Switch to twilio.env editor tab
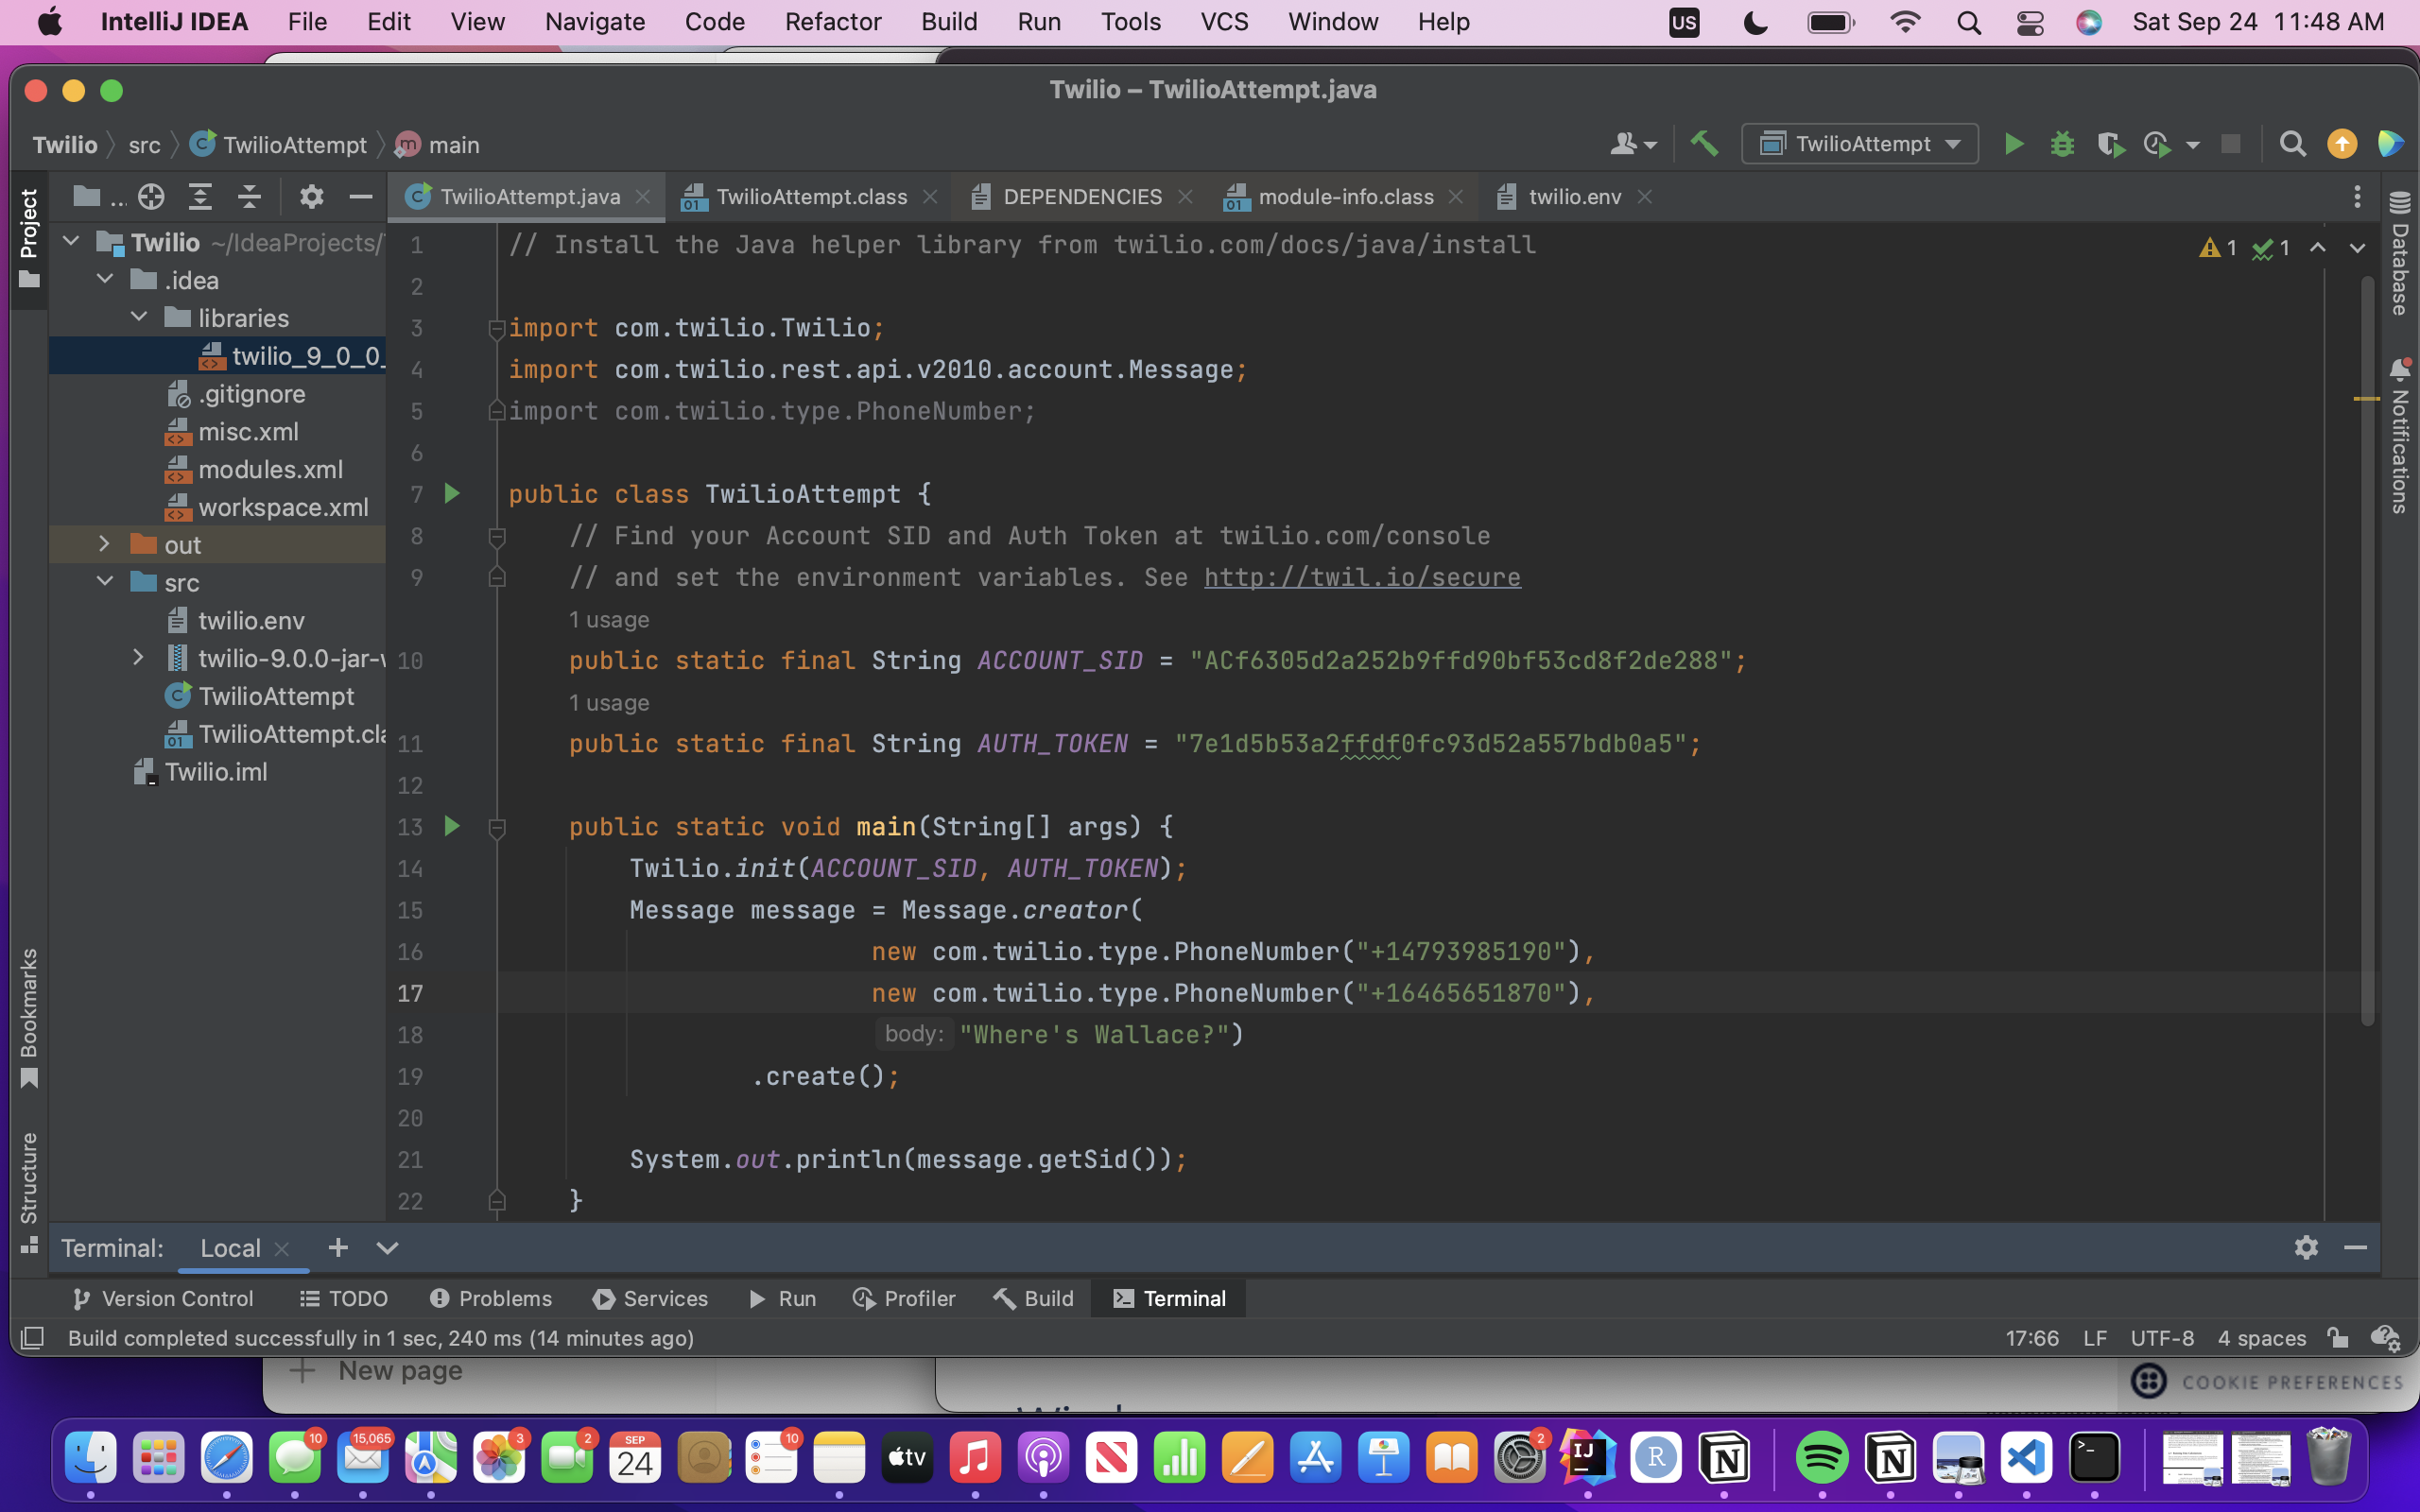Screen dimensions: 2420x1512 (1573, 197)
